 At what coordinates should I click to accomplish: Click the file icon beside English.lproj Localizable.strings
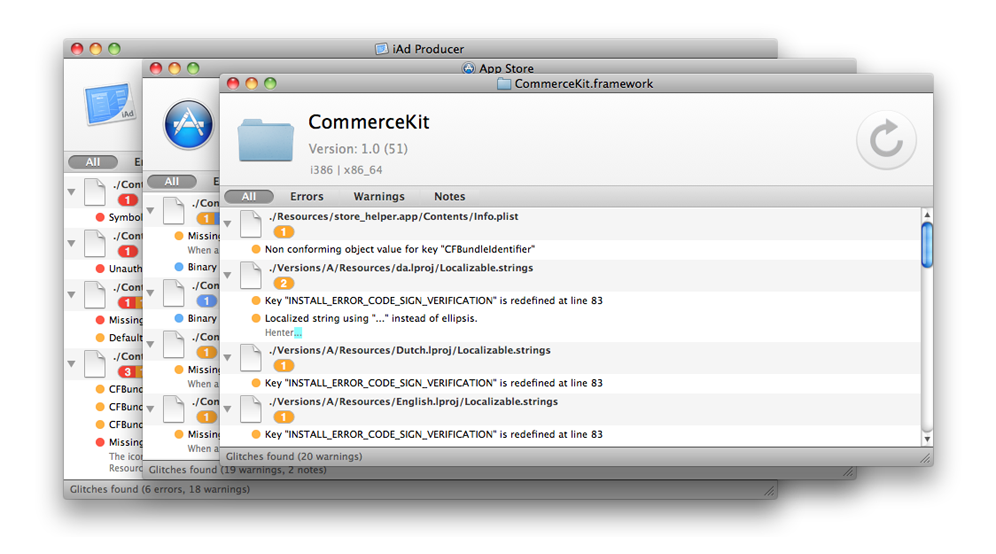click(x=250, y=410)
